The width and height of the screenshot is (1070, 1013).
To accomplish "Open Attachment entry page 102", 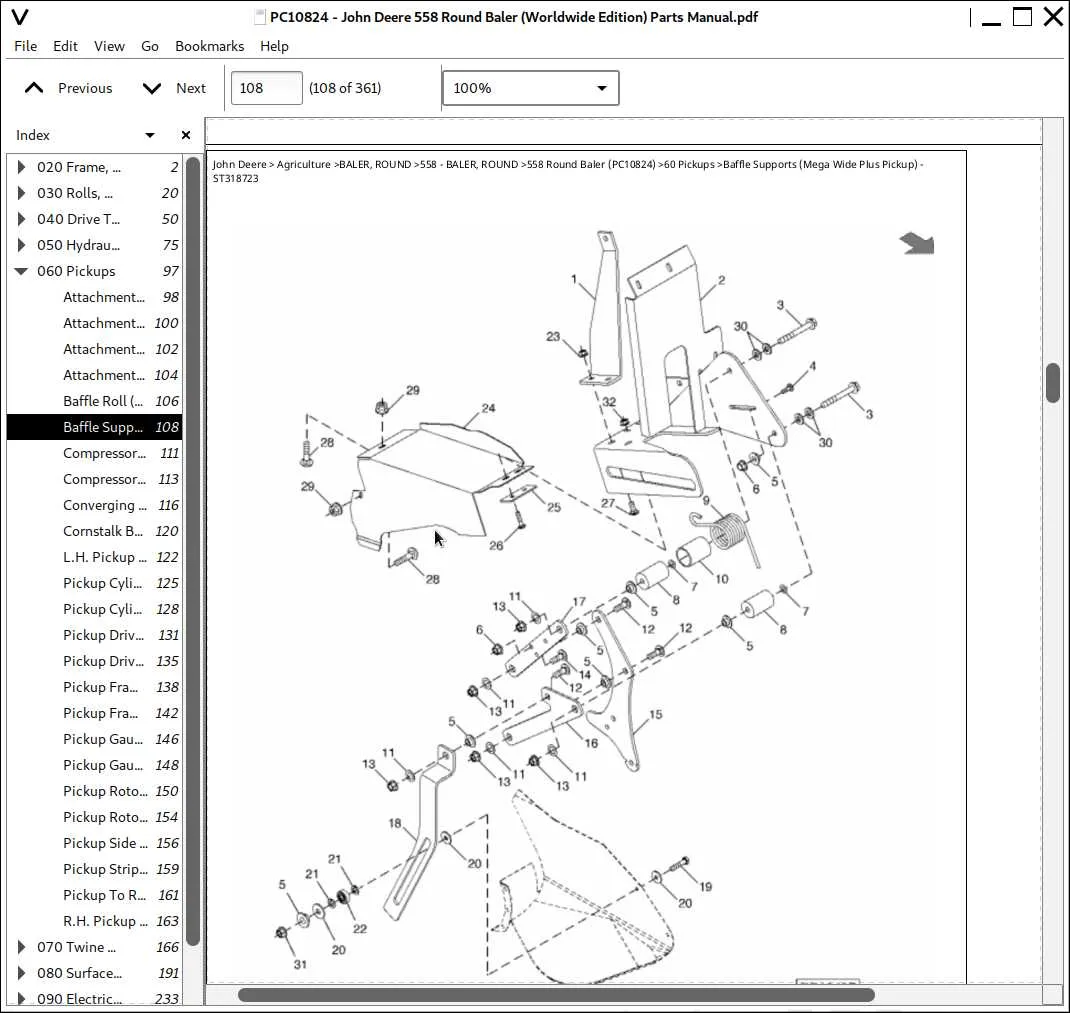I will (x=94, y=349).
